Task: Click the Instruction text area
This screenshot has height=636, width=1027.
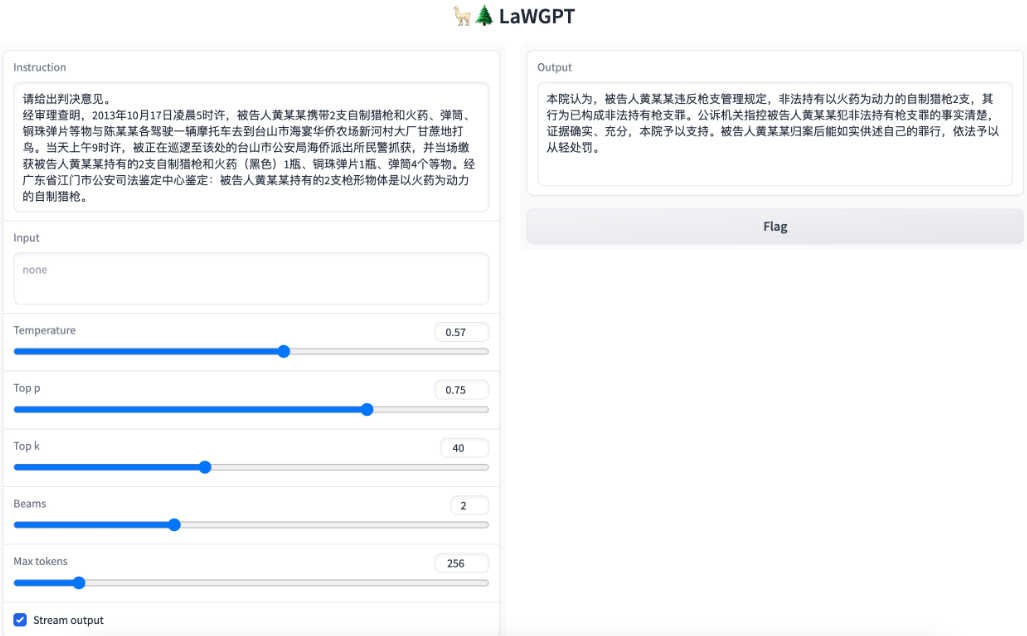Action: point(251,147)
